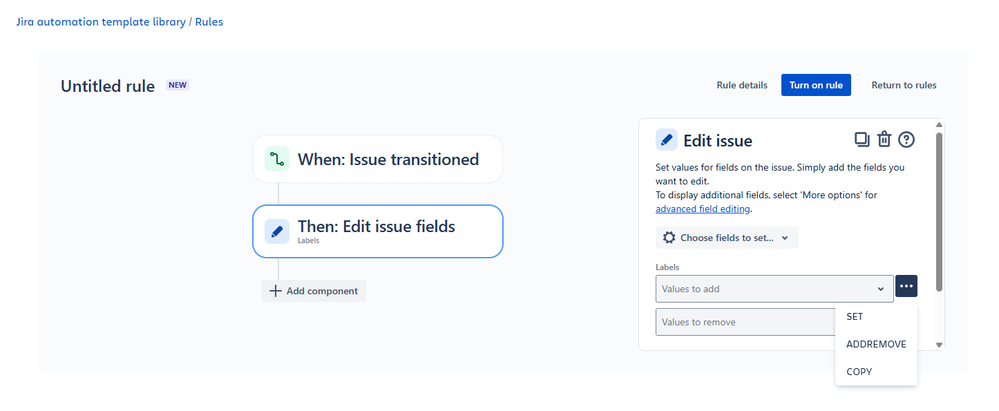Follow the advanced field editing link

click(703, 209)
